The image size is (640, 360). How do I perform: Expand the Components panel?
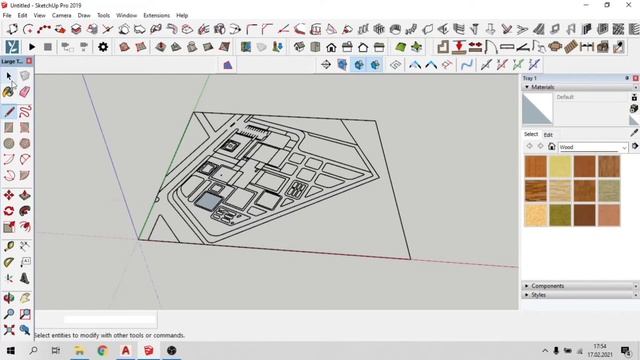click(x=527, y=286)
